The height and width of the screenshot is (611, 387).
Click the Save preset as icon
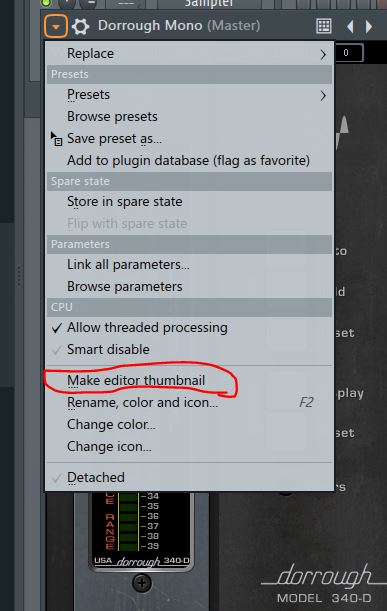56,139
